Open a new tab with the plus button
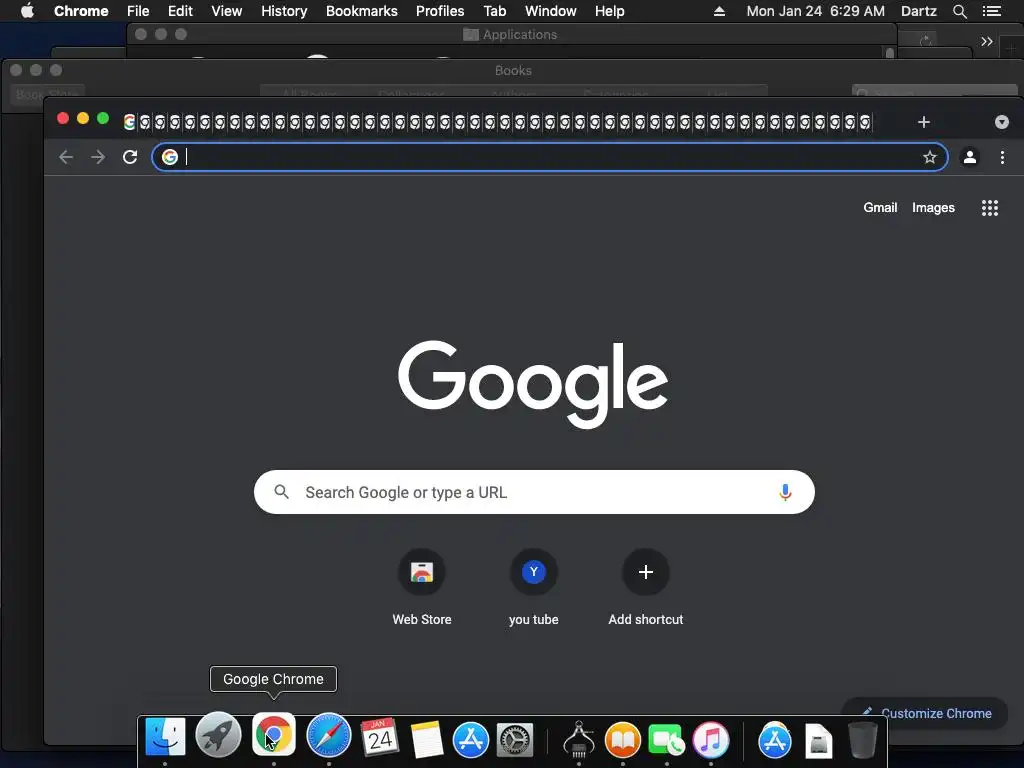This screenshot has width=1024, height=768. click(923, 122)
